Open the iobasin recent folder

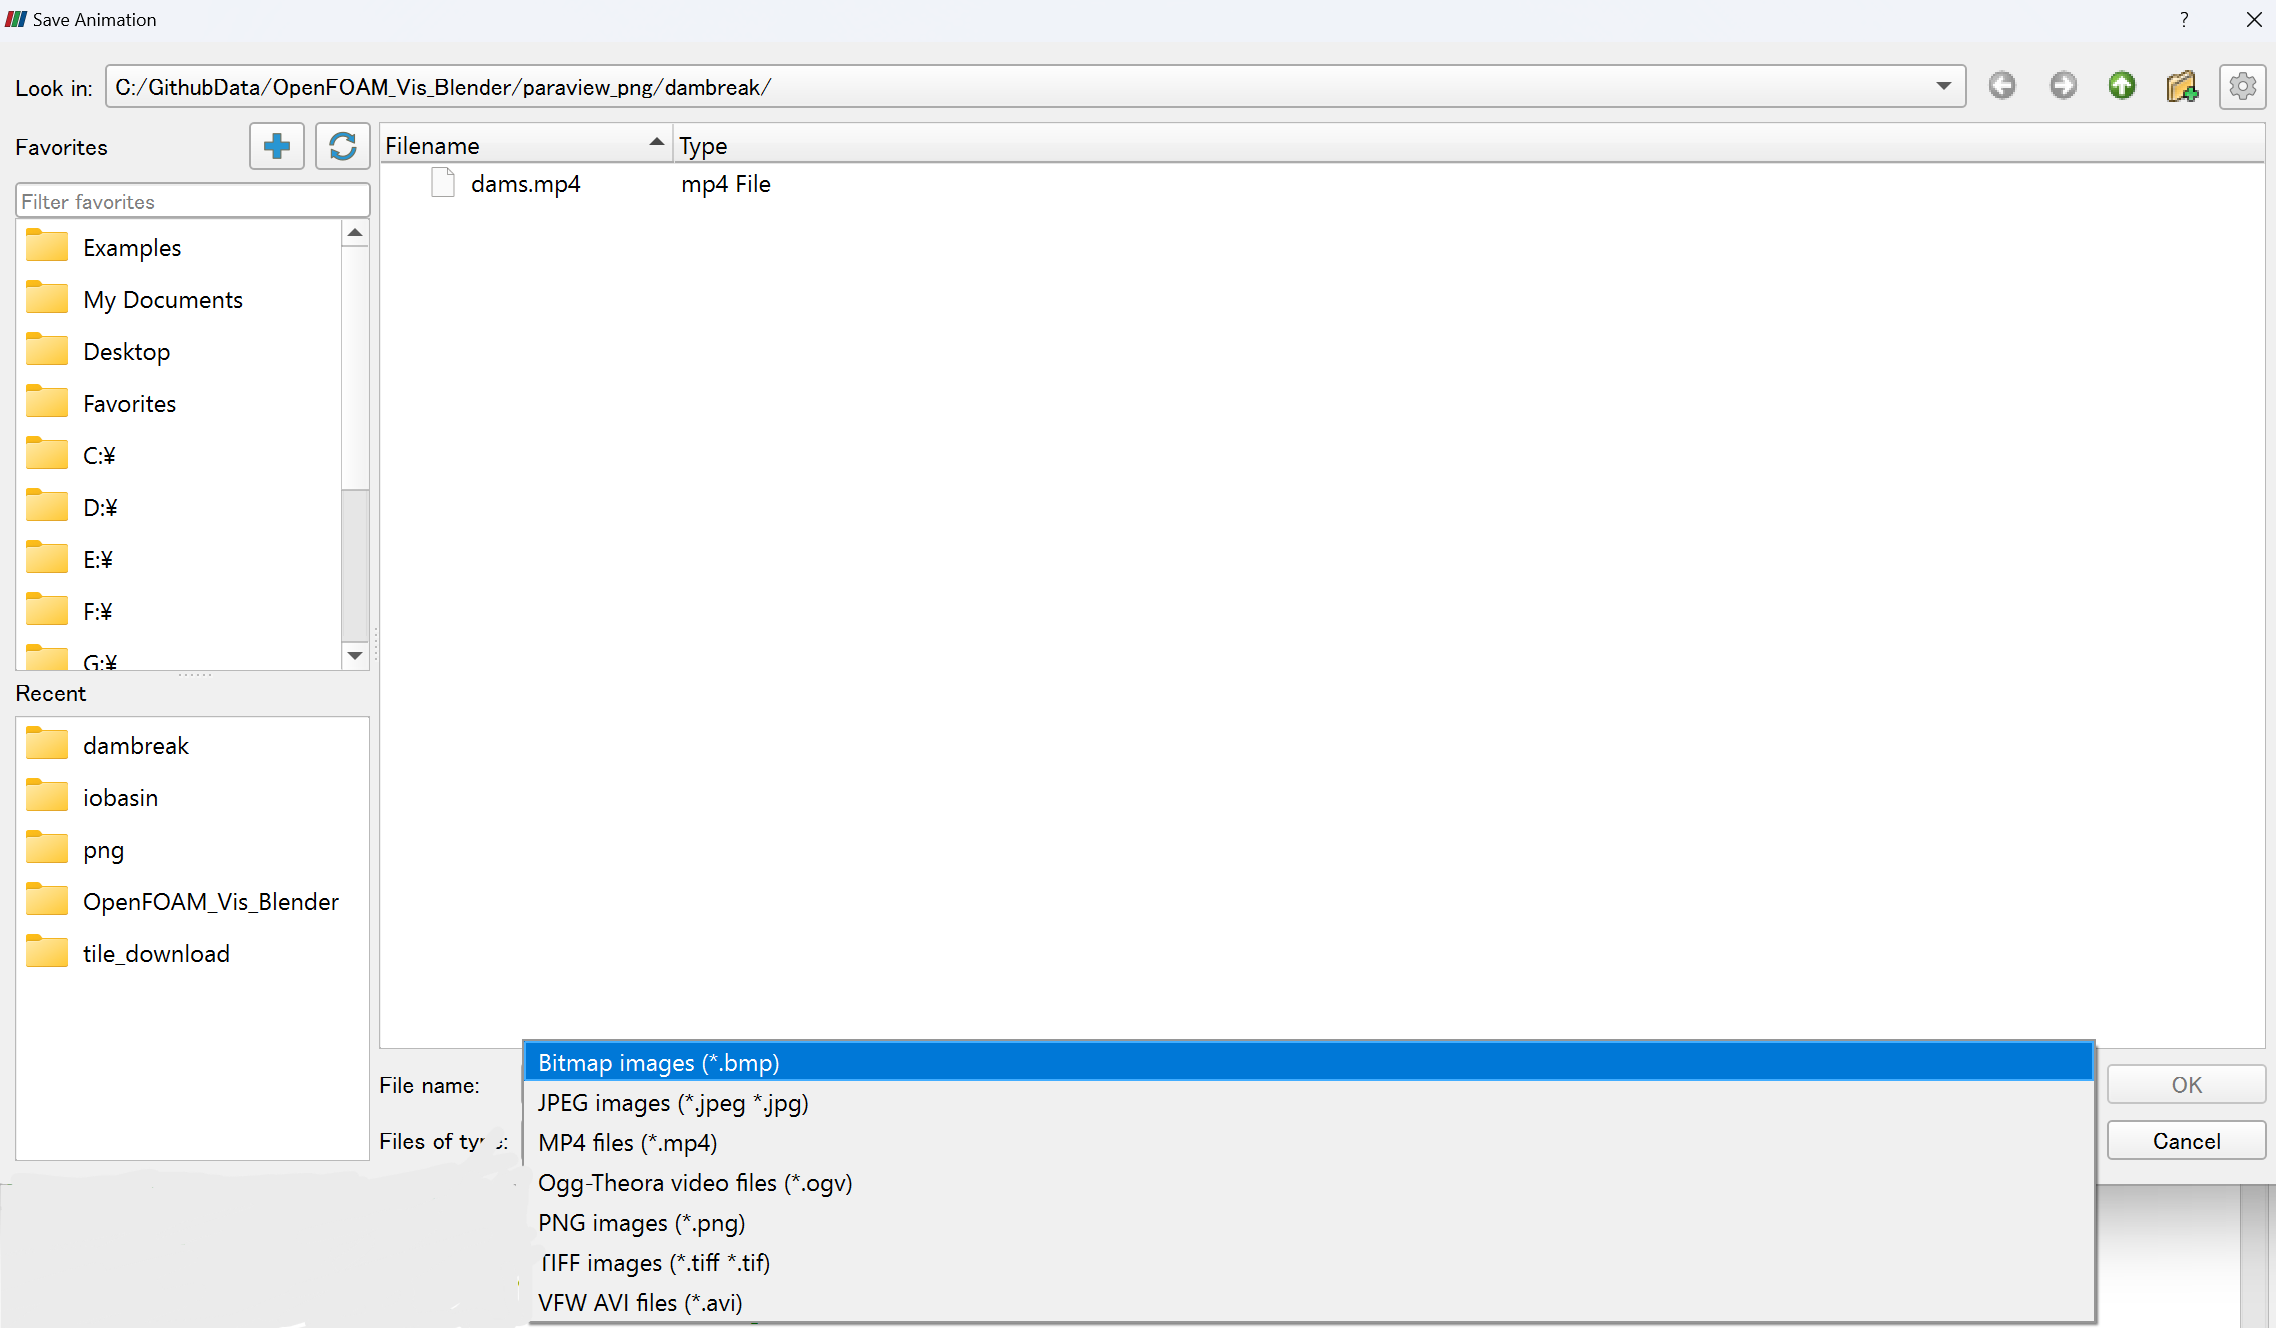click(x=120, y=798)
